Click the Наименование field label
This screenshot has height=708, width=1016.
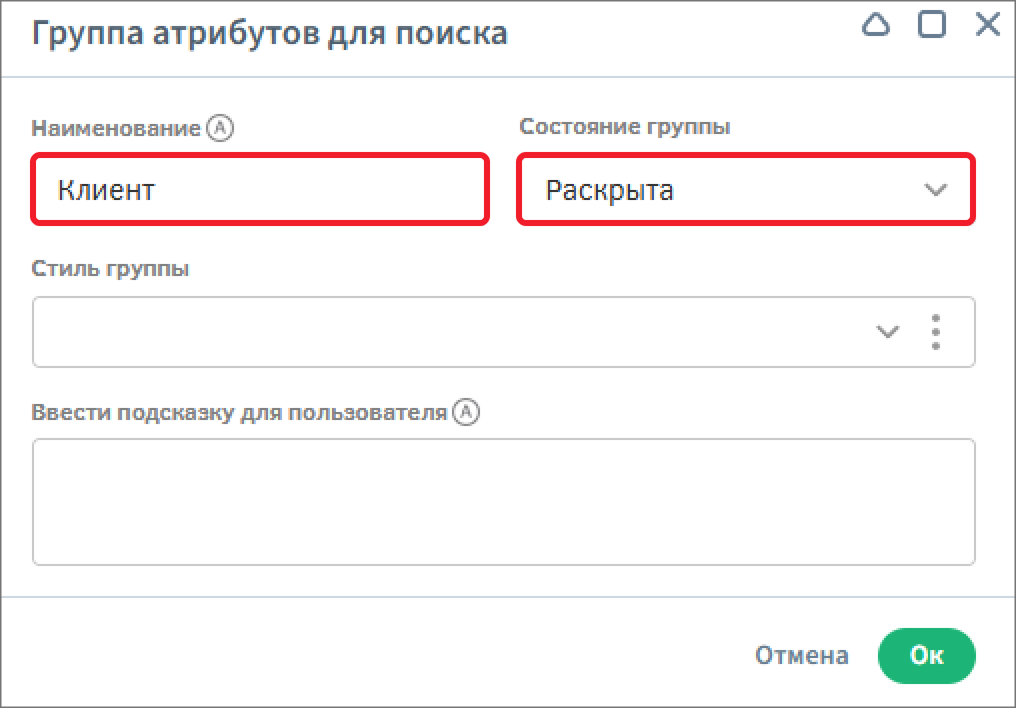pos(116,128)
